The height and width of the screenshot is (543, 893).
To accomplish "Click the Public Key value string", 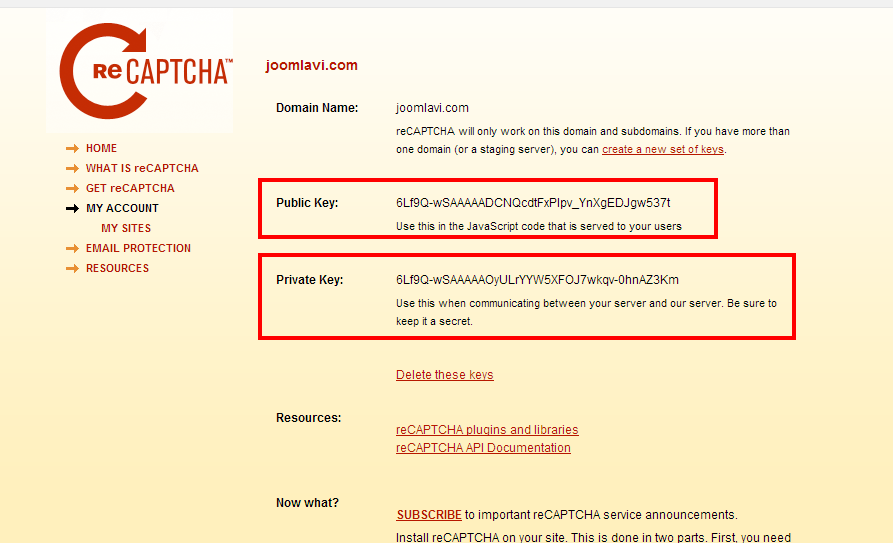I will tap(533, 203).
